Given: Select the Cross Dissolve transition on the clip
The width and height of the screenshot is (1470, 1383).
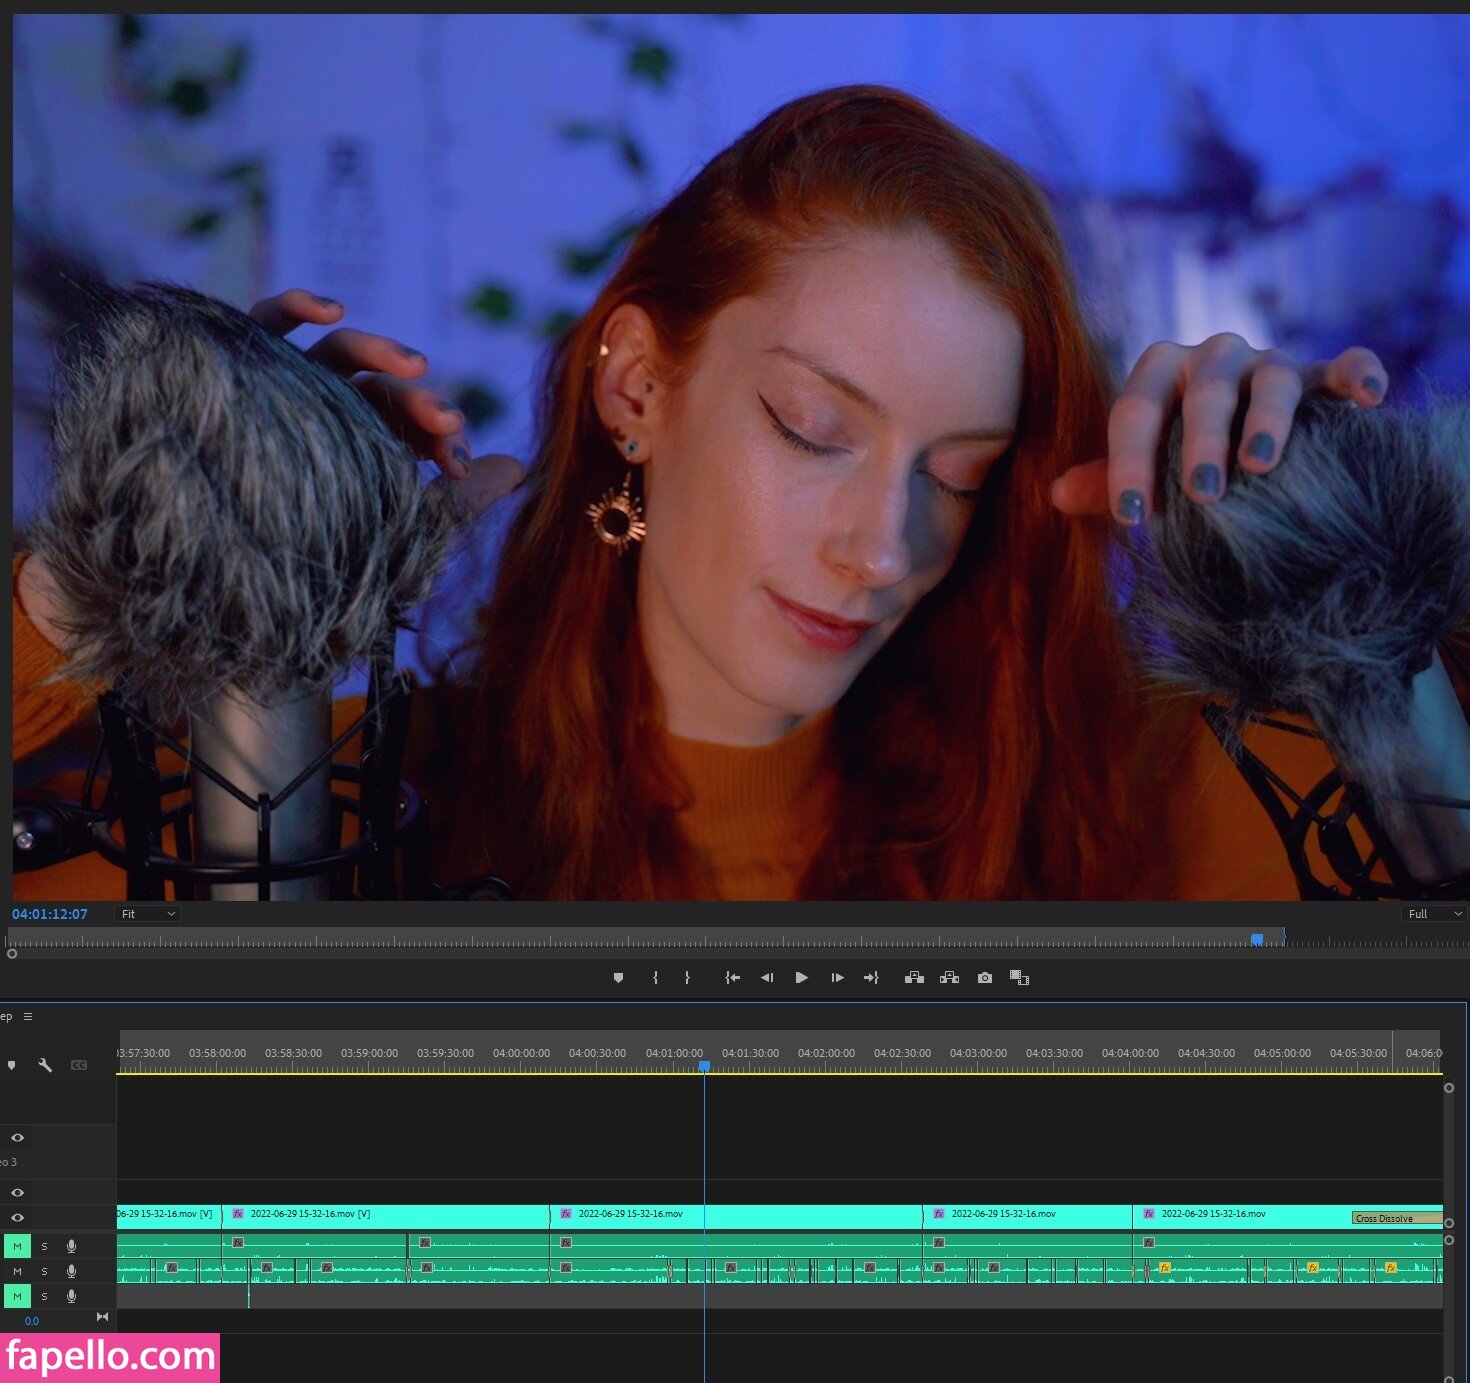Looking at the screenshot, I should (1396, 1218).
